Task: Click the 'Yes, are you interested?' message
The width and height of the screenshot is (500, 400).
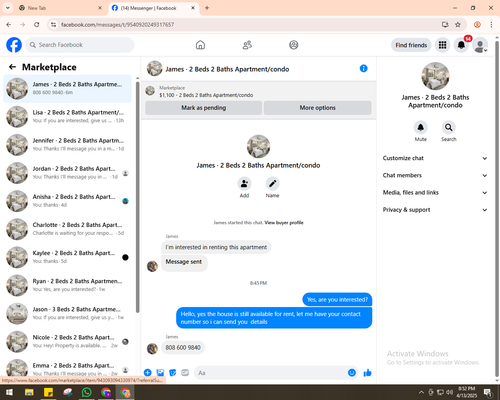Action: point(337,300)
